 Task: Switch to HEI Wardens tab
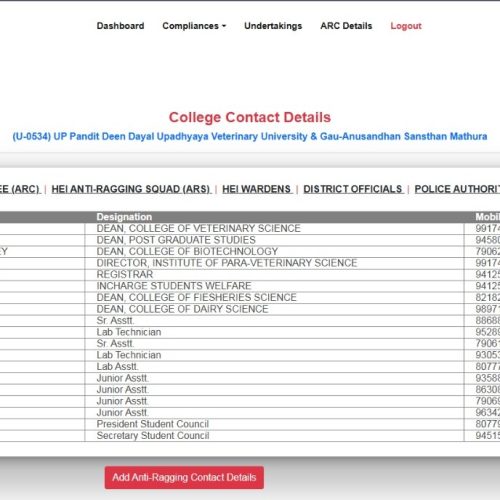tap(257, 189)
